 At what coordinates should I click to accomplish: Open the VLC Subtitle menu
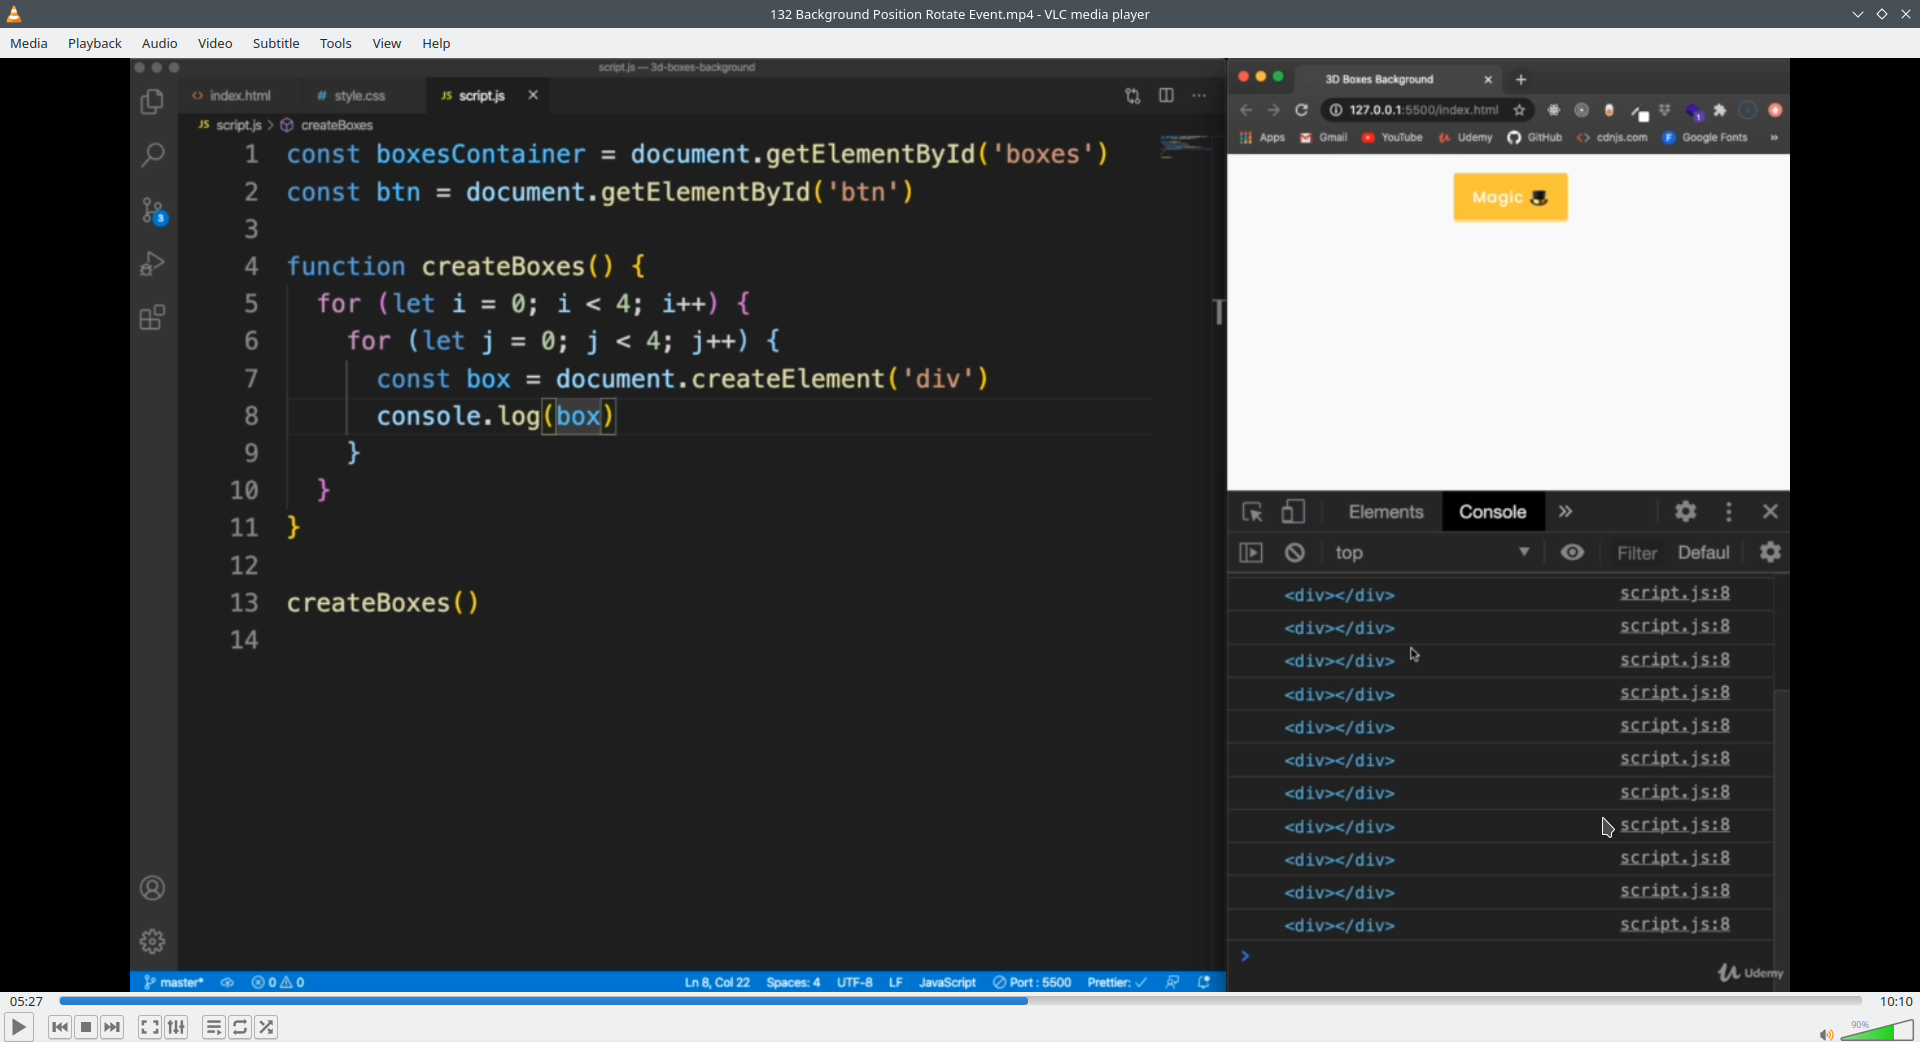[276, 43]
